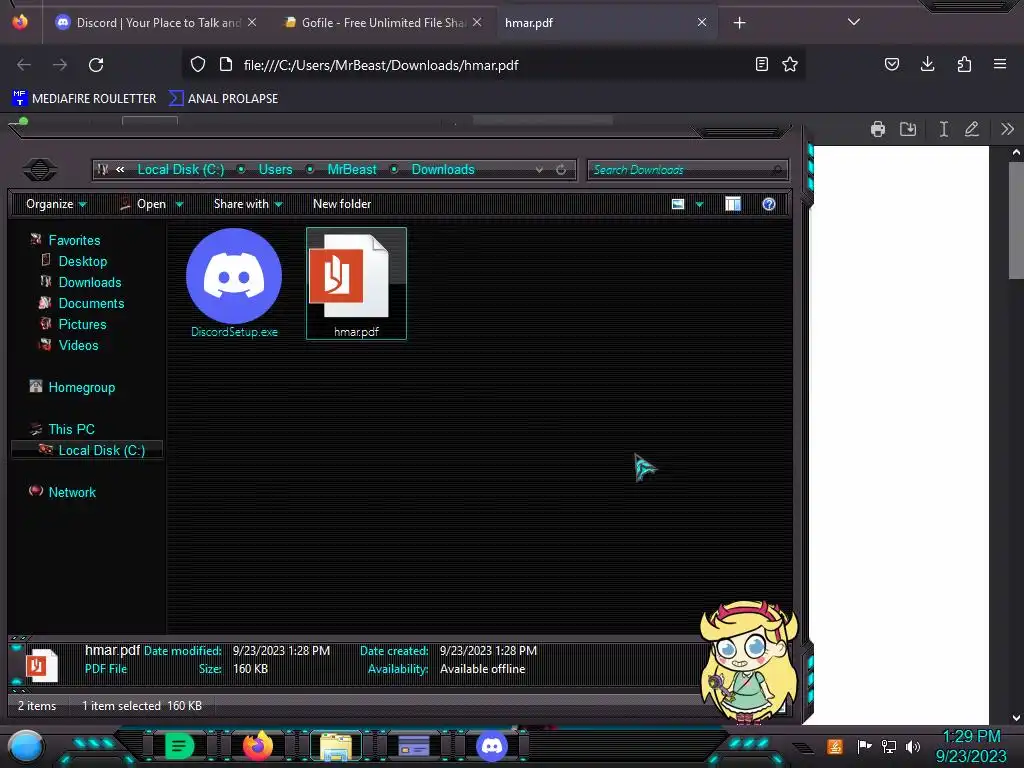Toggle the Explorer preview pane icon

[733, 204]
